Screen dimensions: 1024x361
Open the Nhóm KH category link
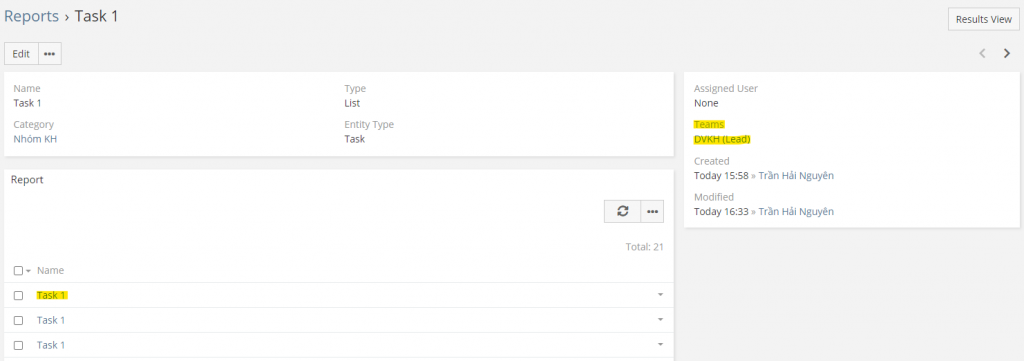[x=35, y=139]
